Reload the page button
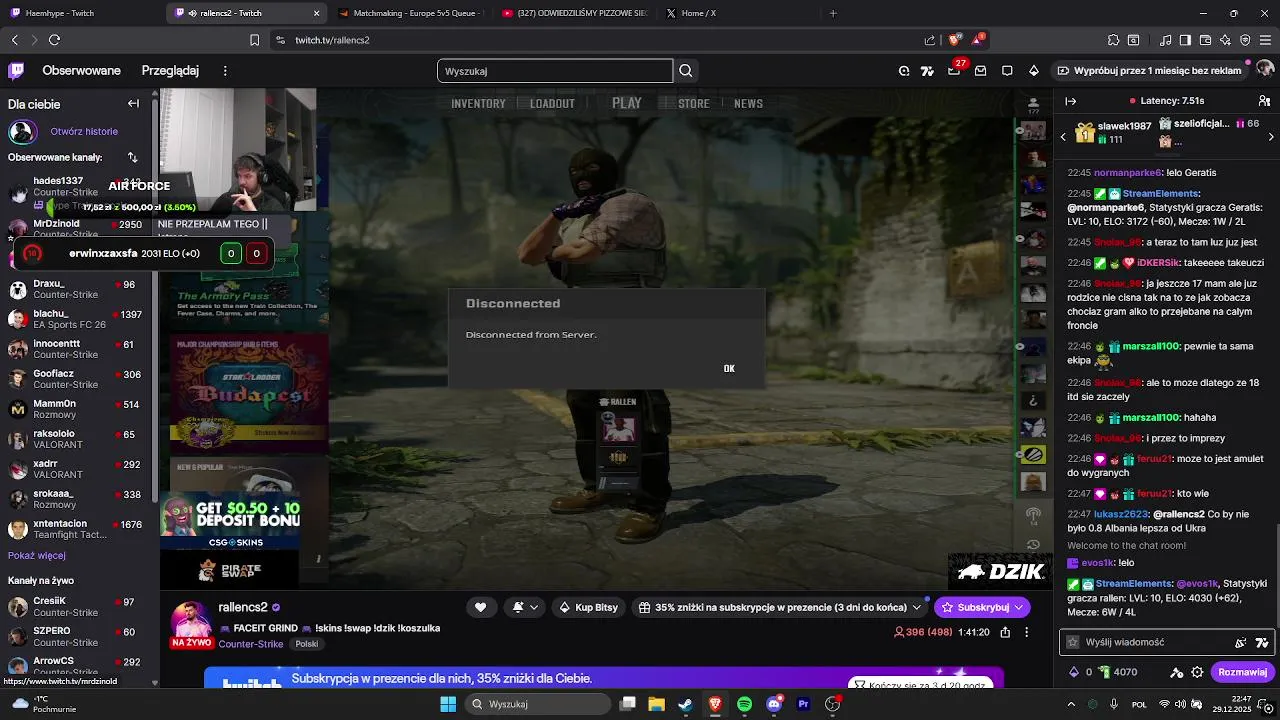This screenshot has height=720, width=1280. (x=54, y=40)
